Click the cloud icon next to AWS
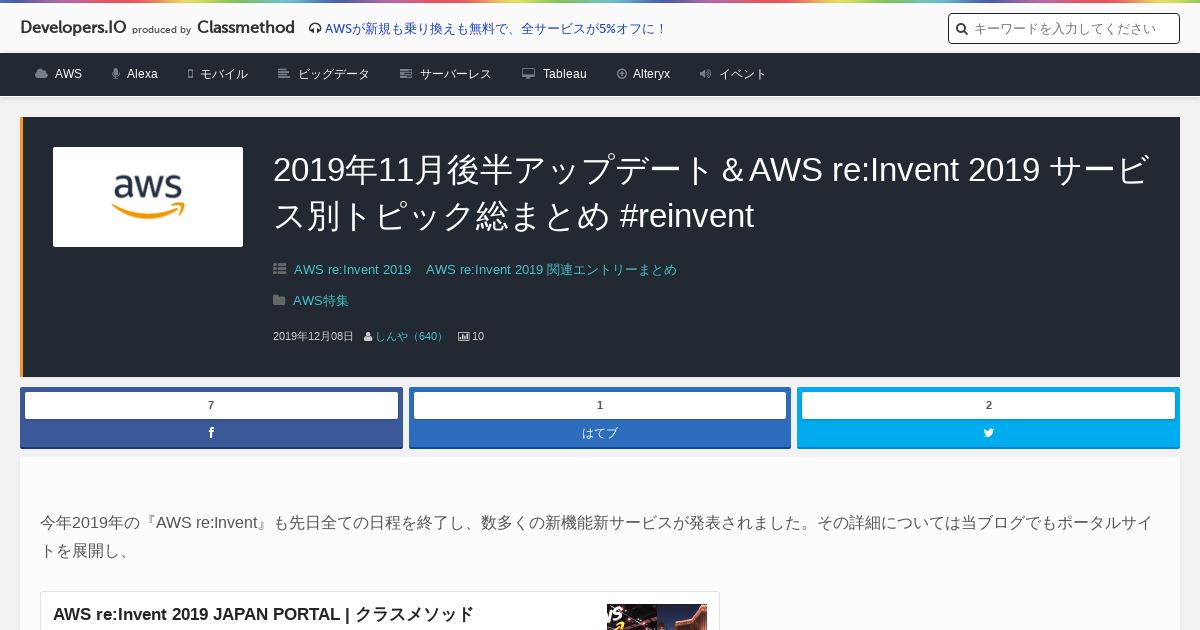Screen dimensions: 1200x630 pyautogui.click(x=41, y=74)
